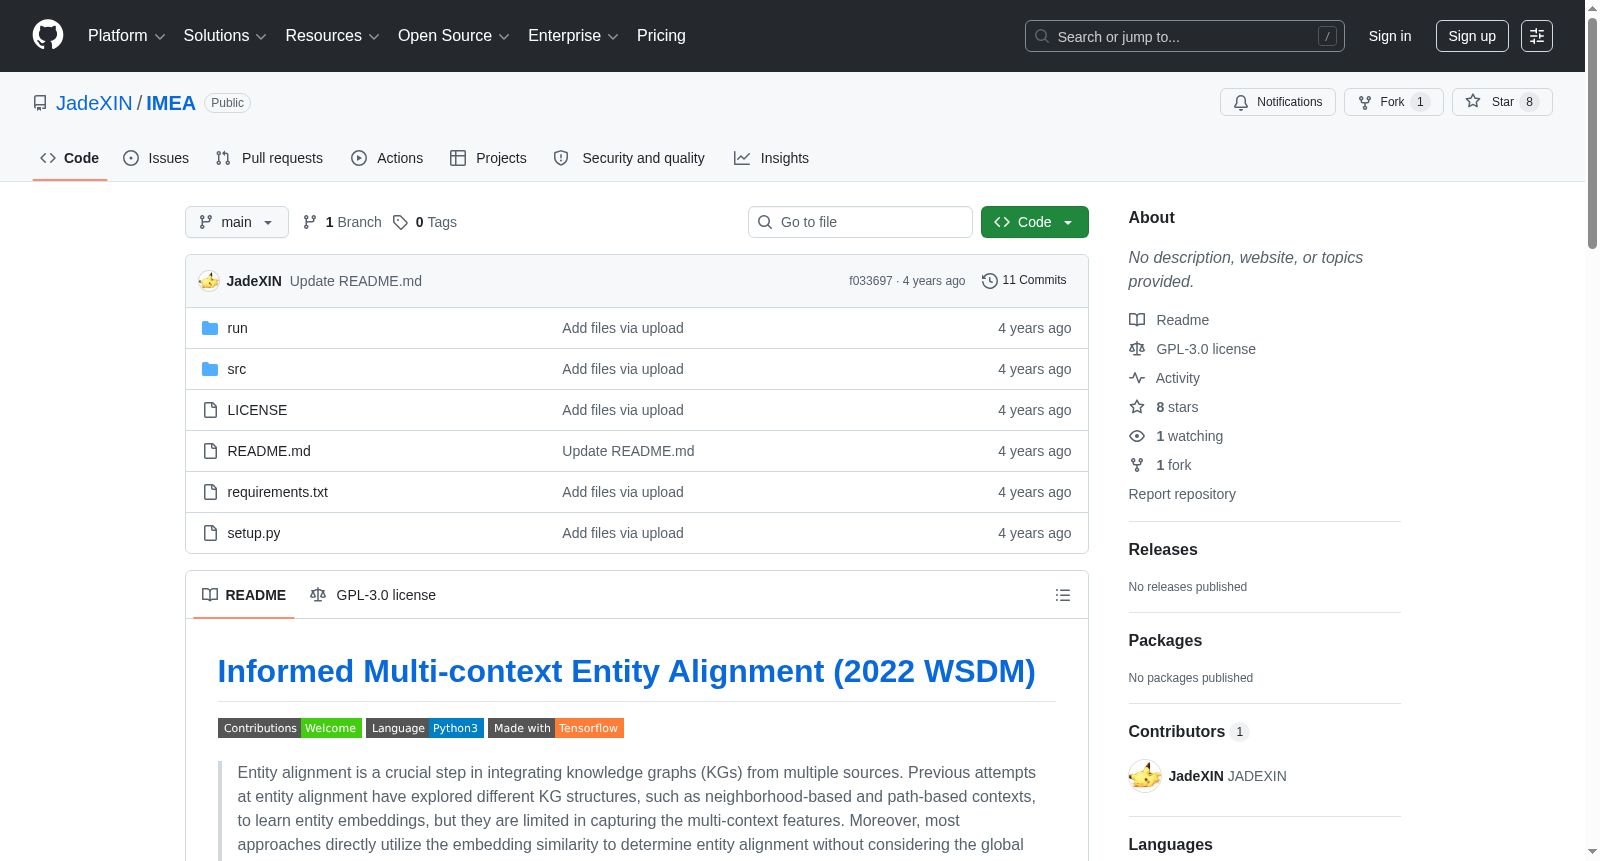Image resolution: width=1600 pixels, height=861 pixels.
Task: Click the Readme book icon in About
Action: (1137, 320)
